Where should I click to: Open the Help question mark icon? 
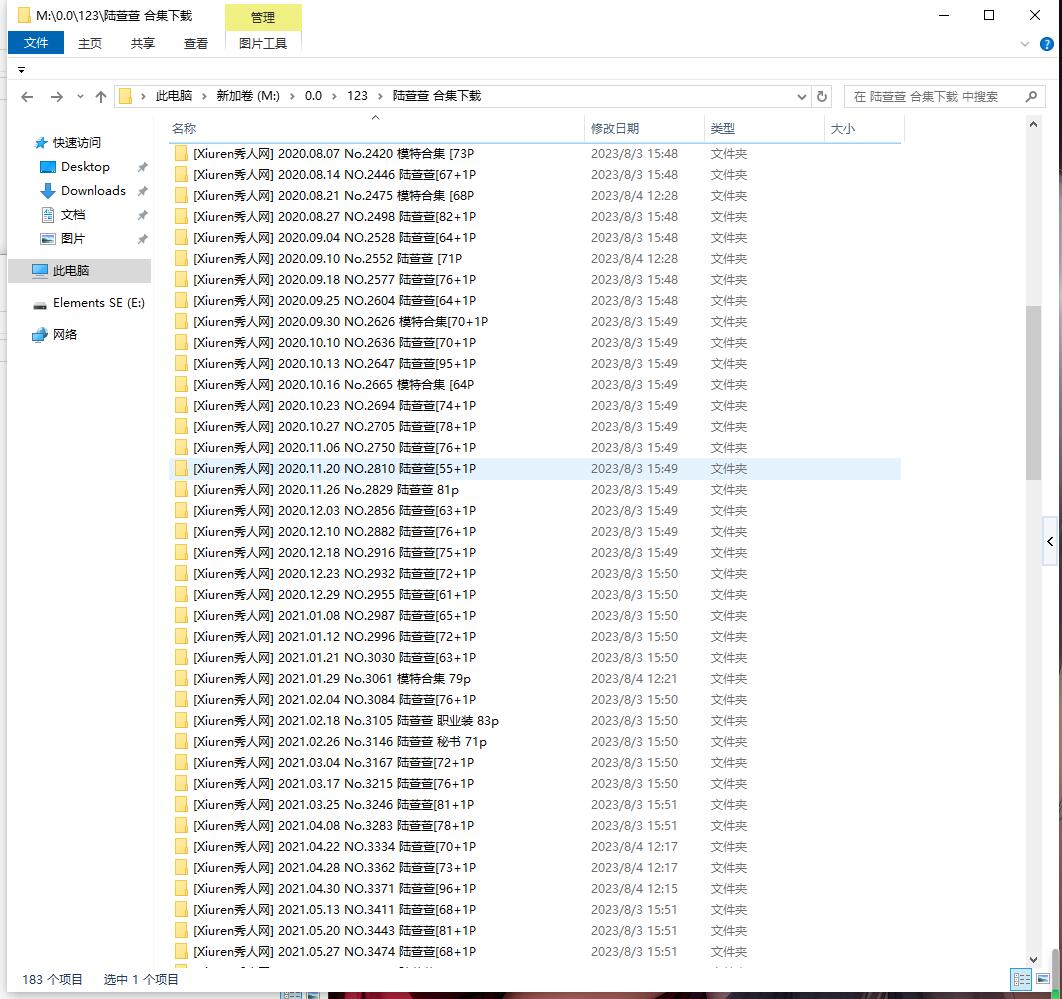(x=1044, y=44)
